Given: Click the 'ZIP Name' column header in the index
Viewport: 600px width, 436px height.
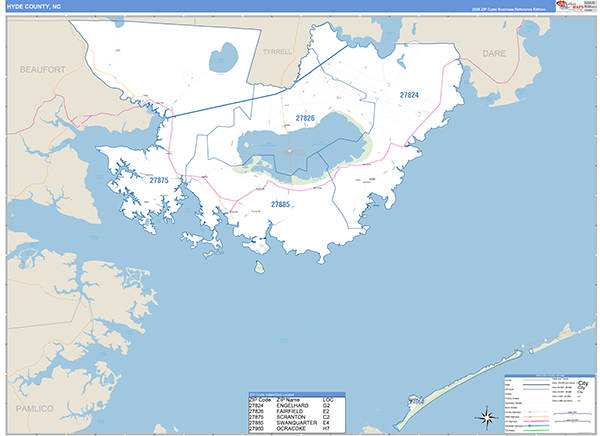Looking at the screenshot, I should point(288,400).
